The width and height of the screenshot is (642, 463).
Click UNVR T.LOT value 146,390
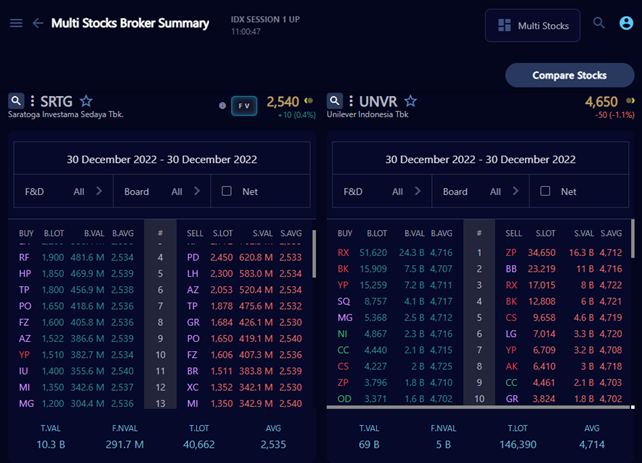(518, 445)
